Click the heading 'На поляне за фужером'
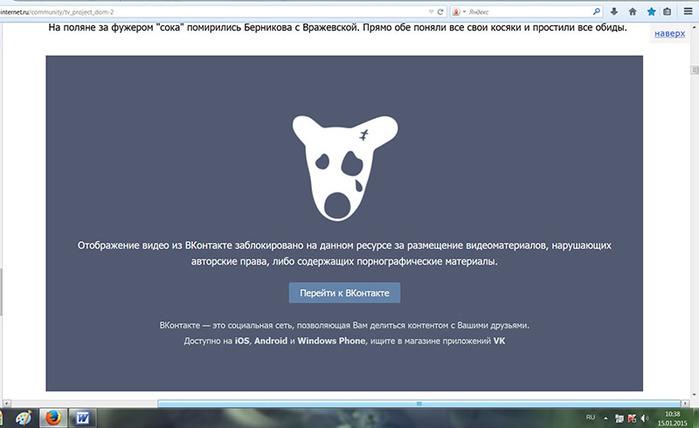The height and width of the screenshot is (428, 699). point(337,28)
